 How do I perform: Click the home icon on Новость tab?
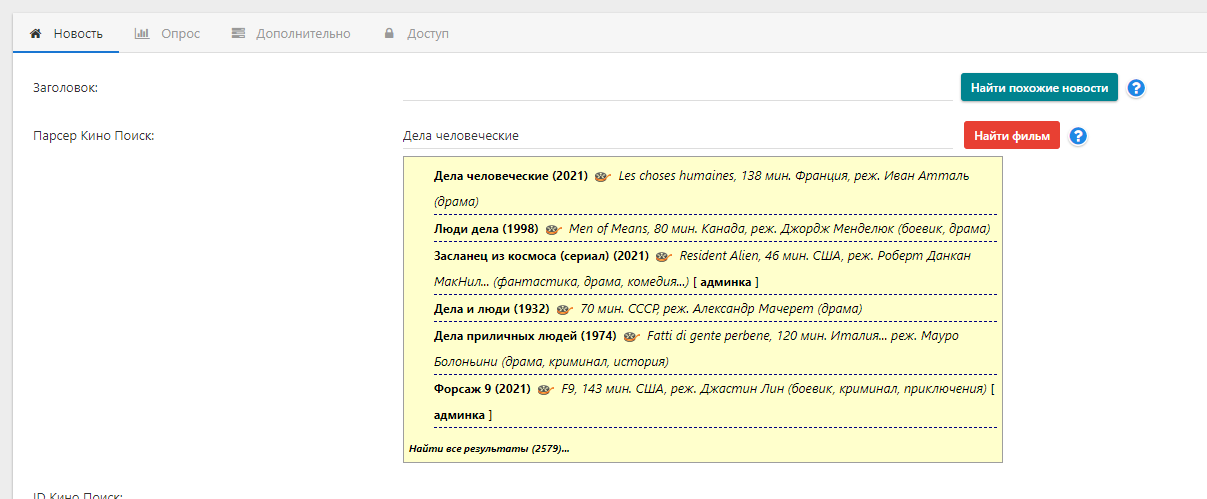pyautogui.click(x=36, y=34)
